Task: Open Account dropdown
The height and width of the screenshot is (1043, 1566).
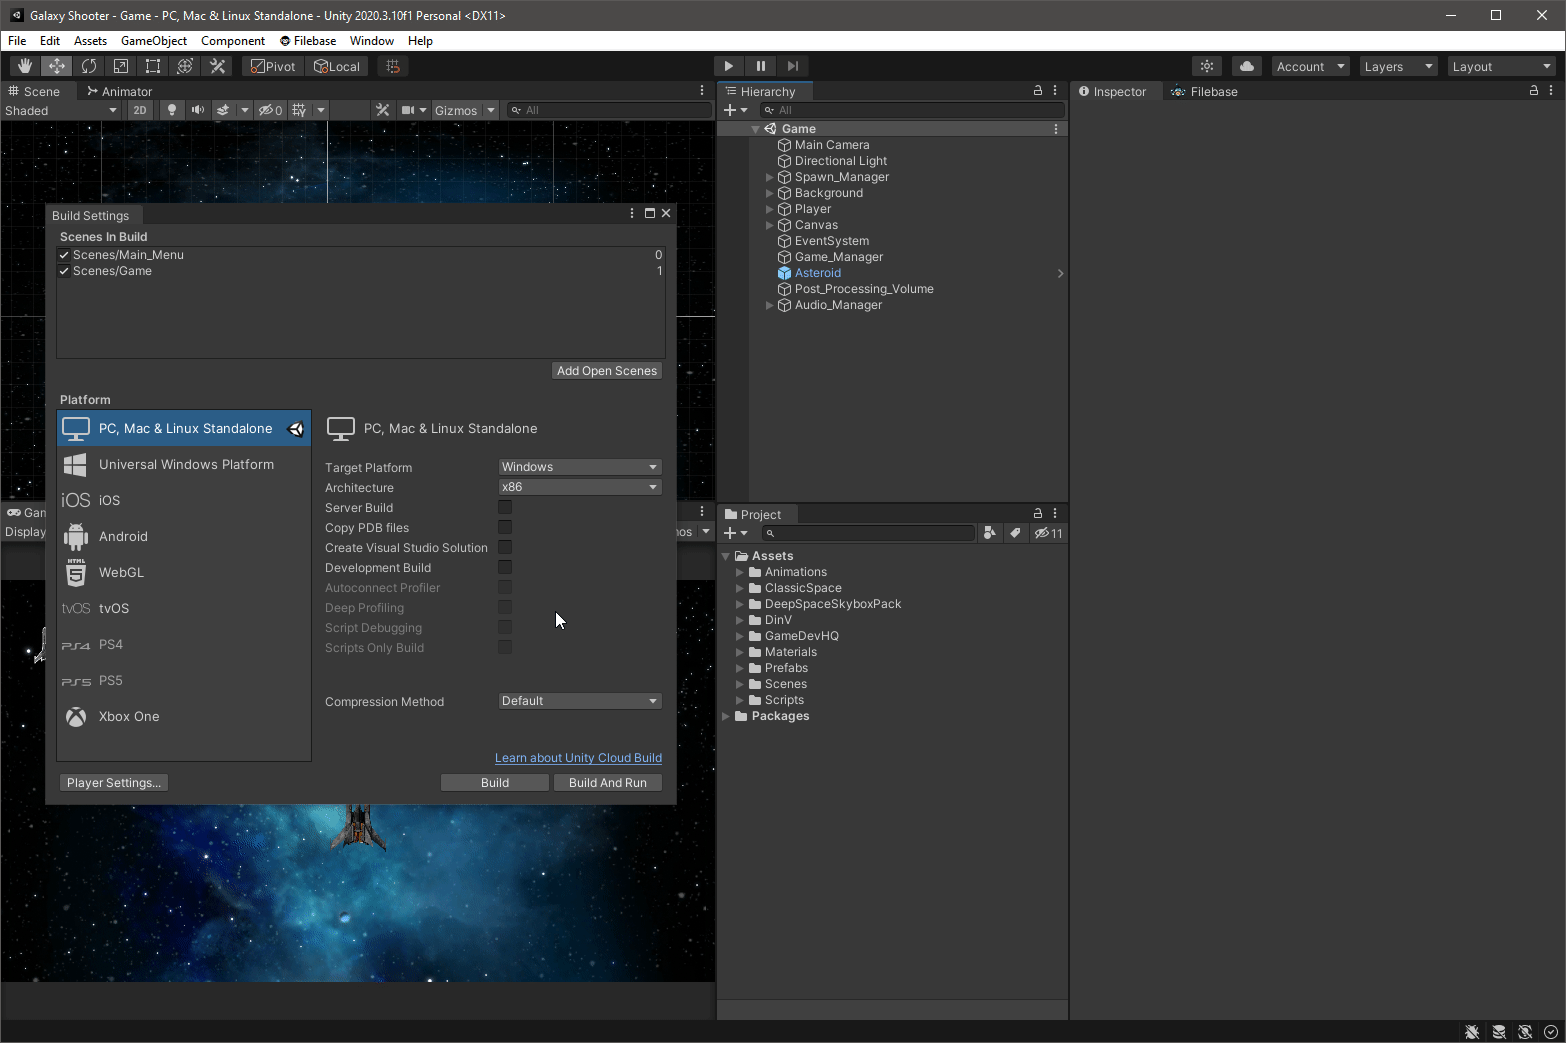Action: 1310,66
